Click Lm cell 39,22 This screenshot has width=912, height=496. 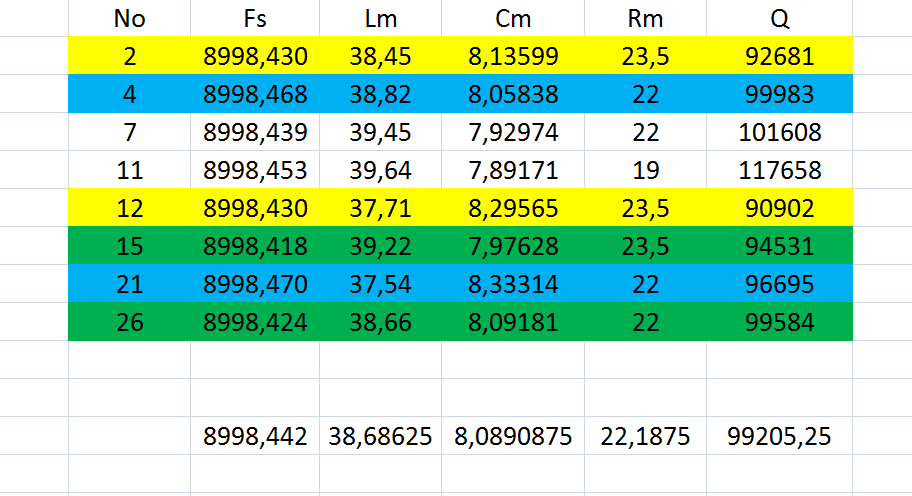(380, 246)
